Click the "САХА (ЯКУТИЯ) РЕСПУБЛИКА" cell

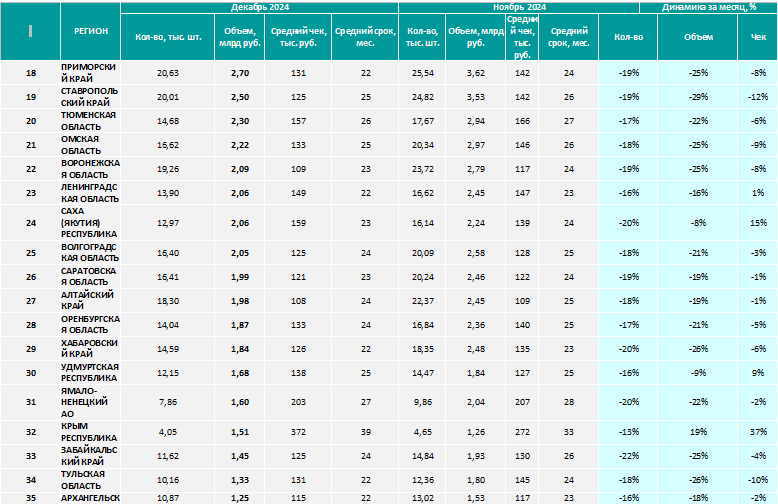tap(91, 223)
